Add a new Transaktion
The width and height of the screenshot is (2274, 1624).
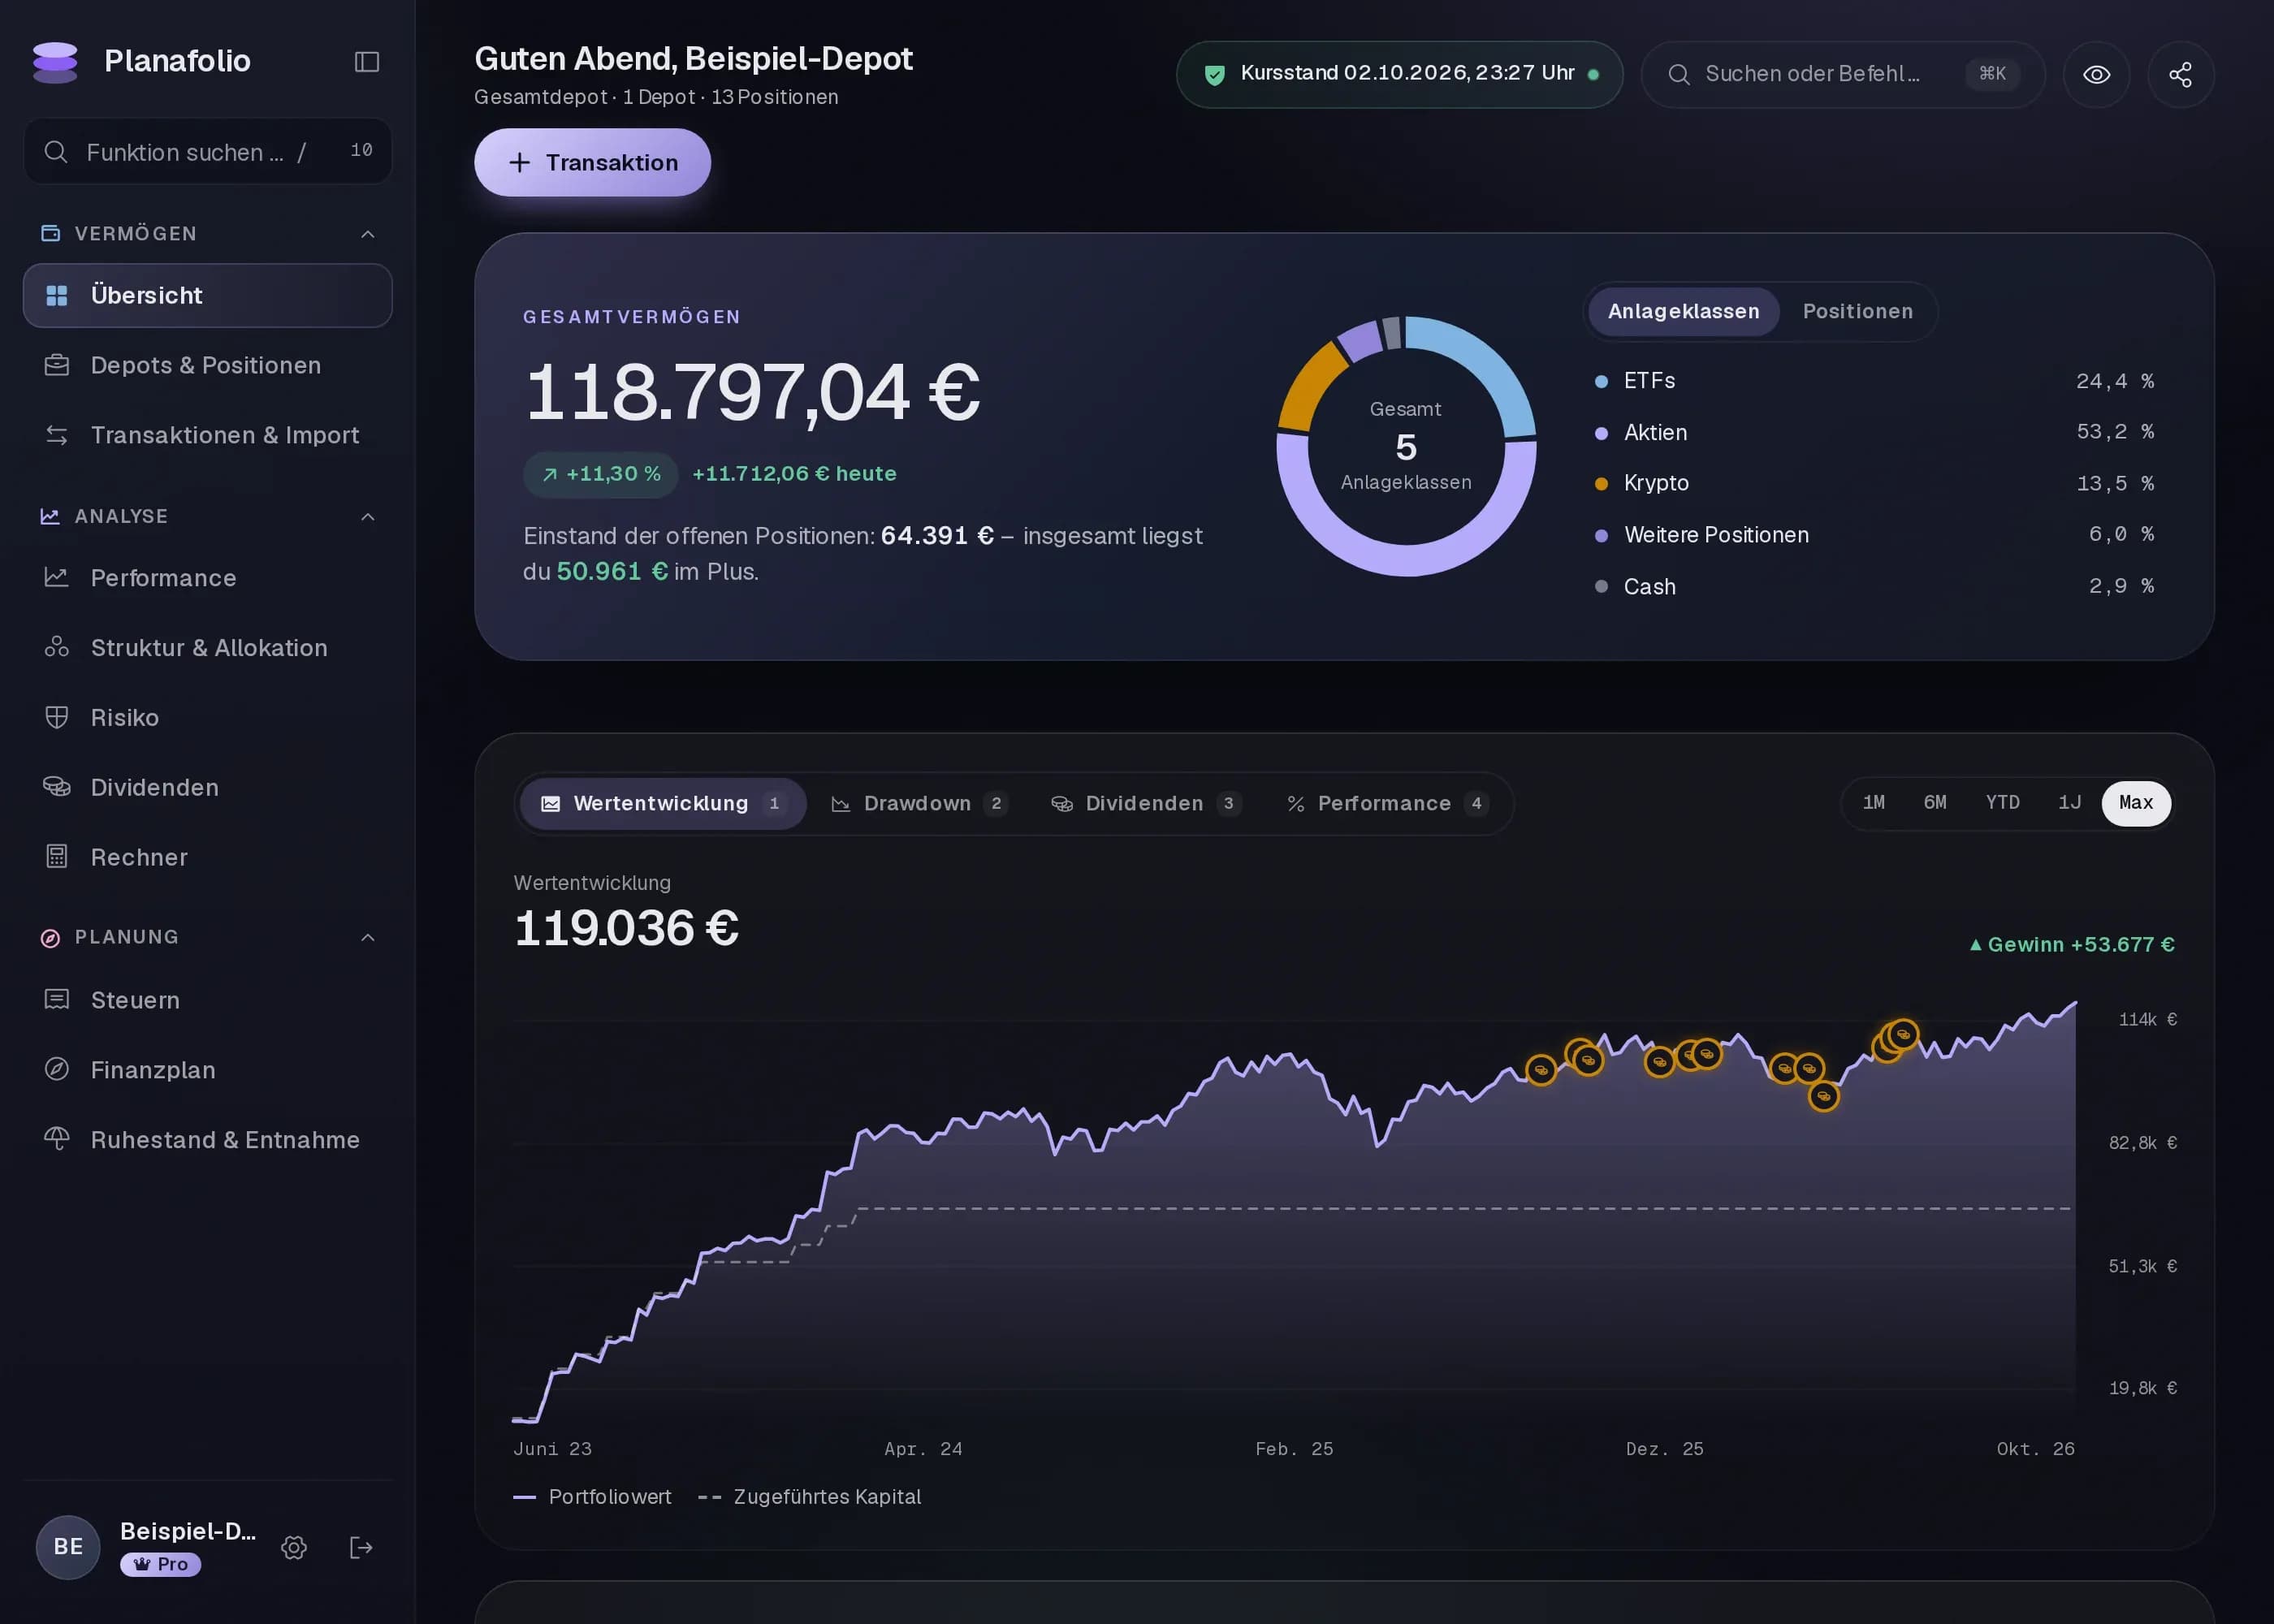pos(592,162)
